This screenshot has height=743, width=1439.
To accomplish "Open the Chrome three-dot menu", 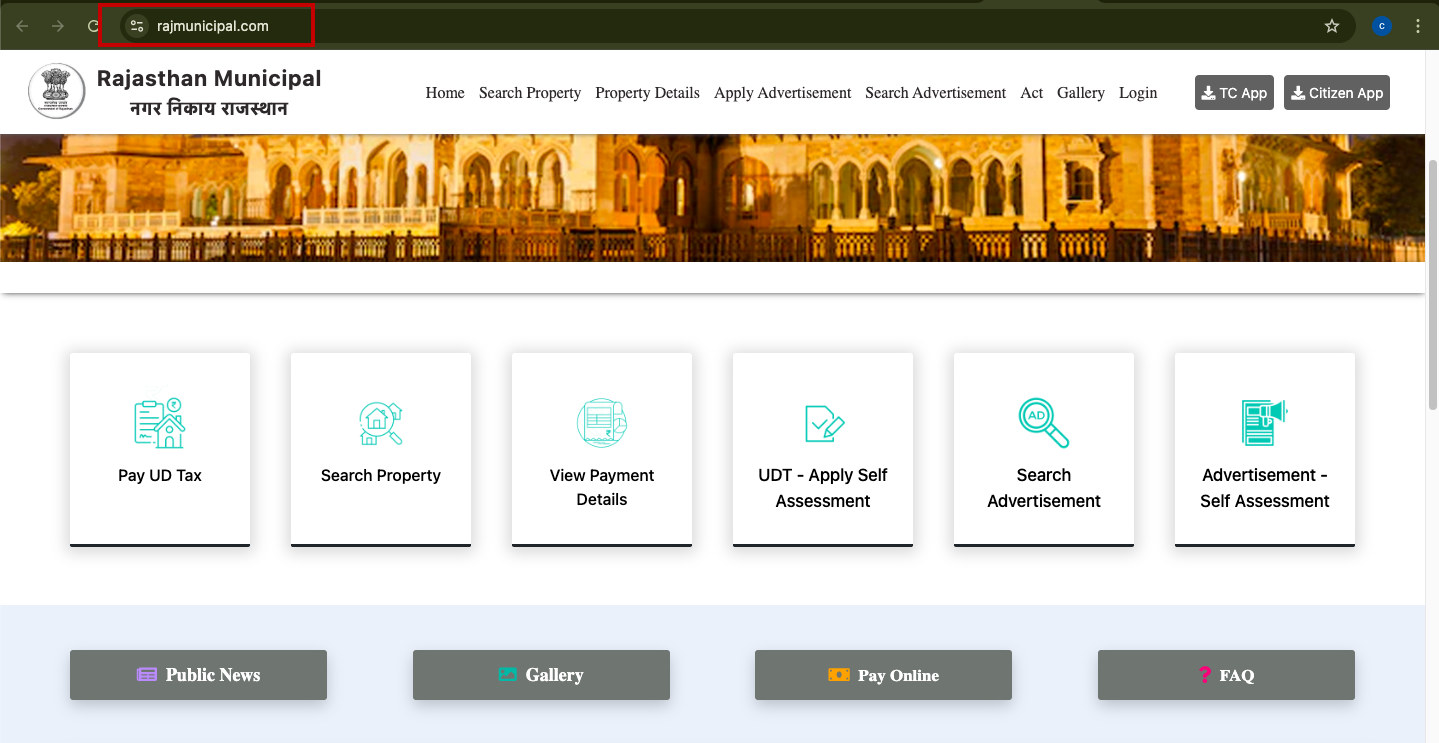I will [1419, 26].
